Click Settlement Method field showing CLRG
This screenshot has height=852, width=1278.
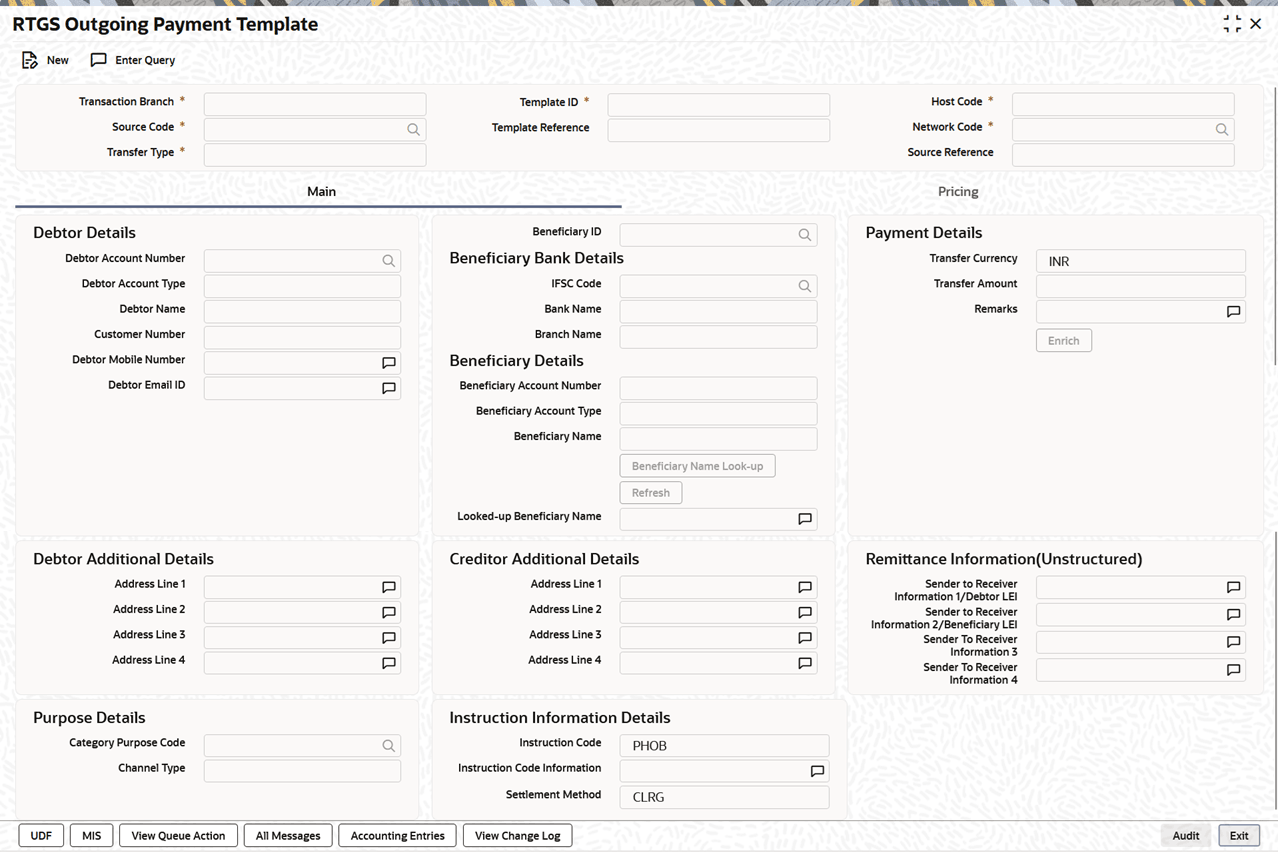tap(724, 797)
